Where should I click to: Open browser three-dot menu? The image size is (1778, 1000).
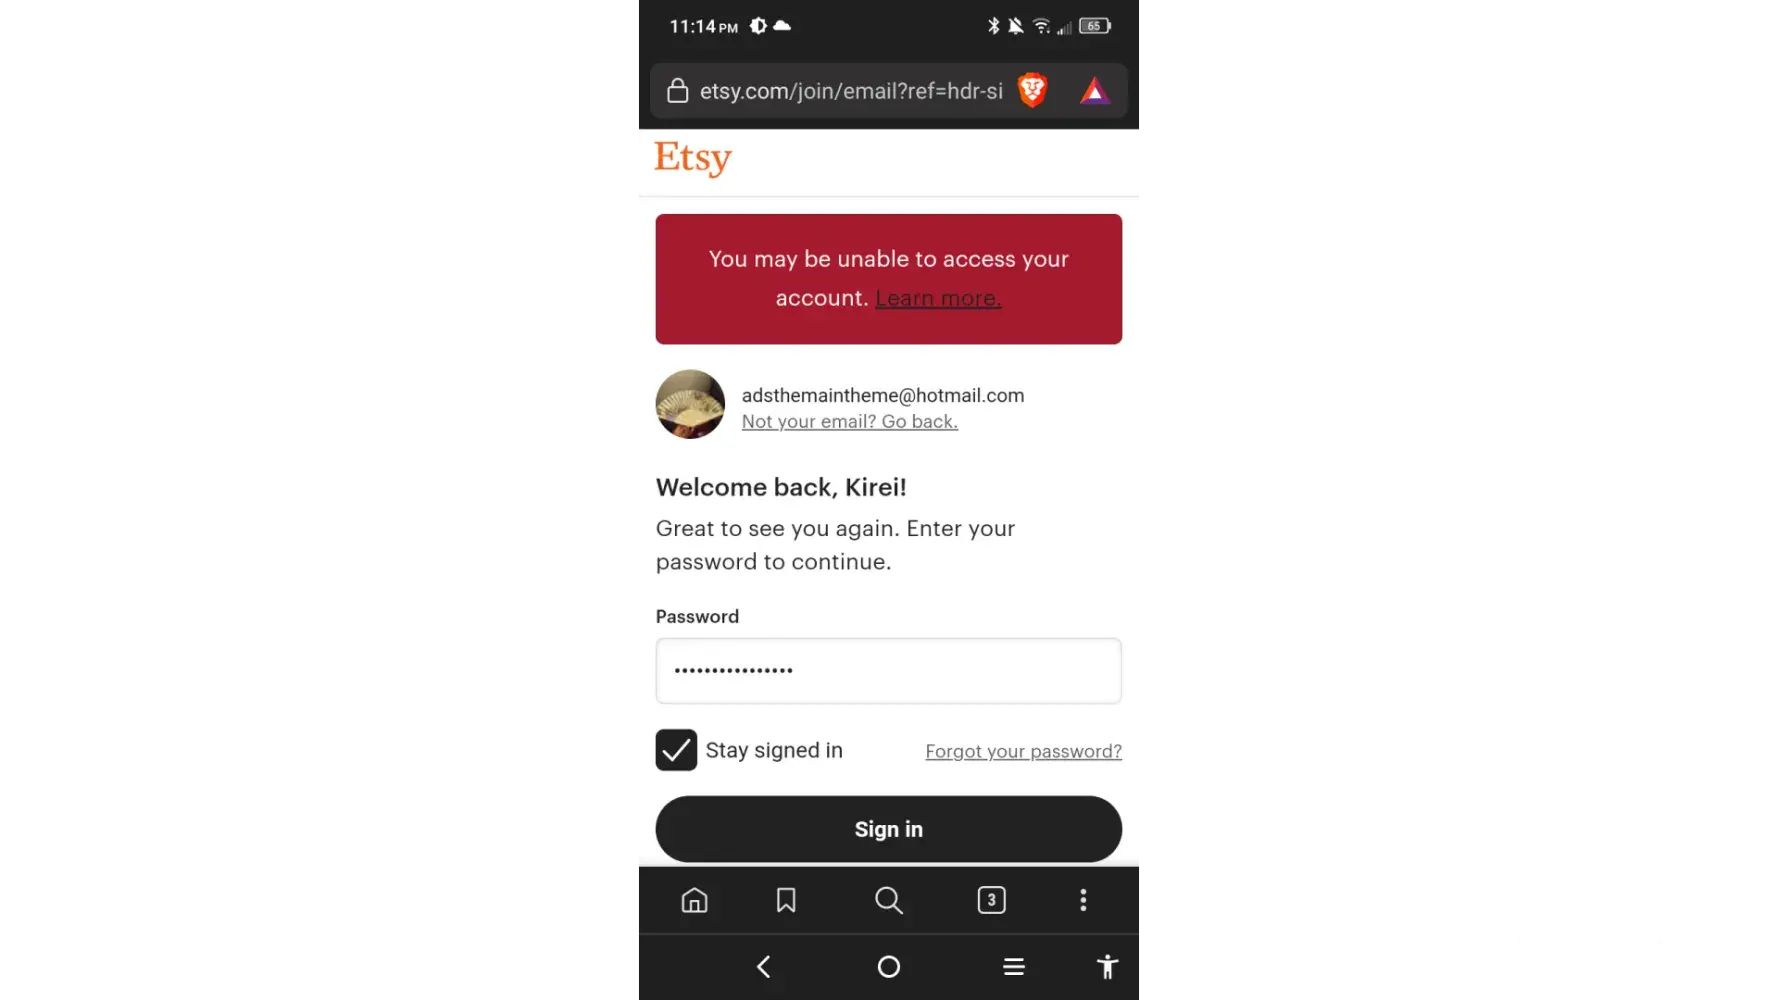click(x=1083, y=900)
